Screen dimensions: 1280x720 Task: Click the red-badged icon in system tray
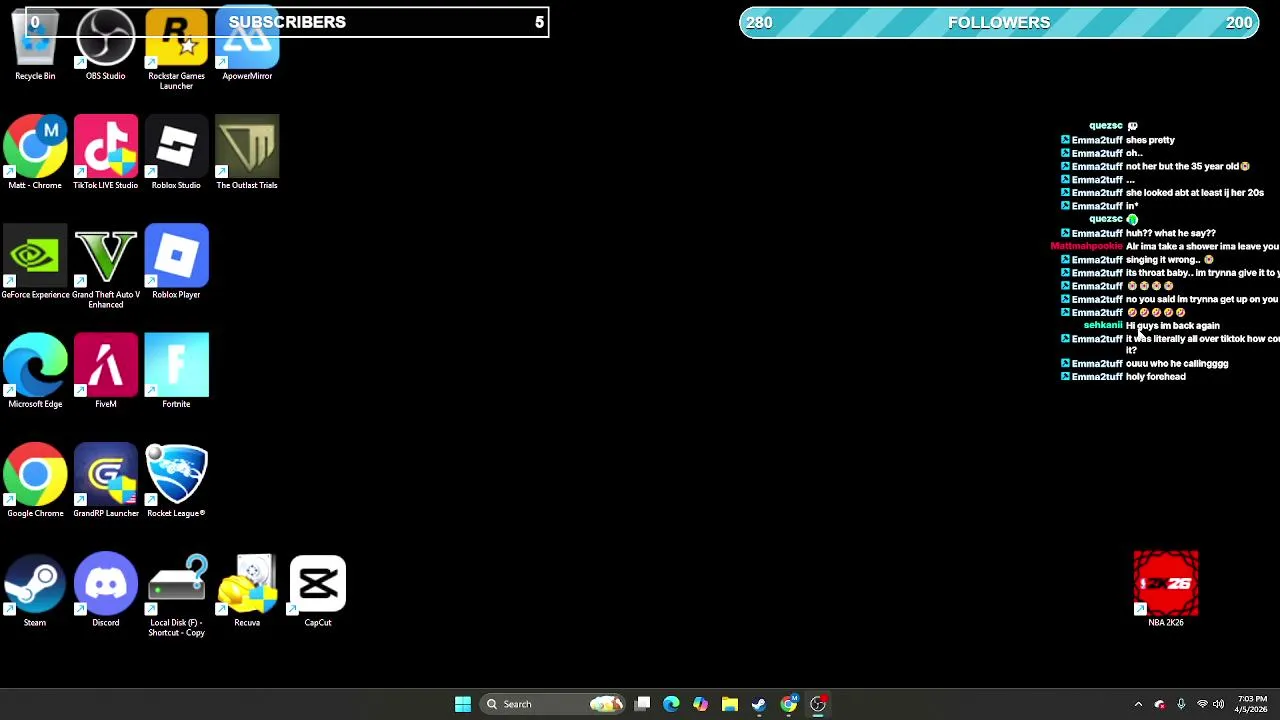click(x=1160, y=704)
